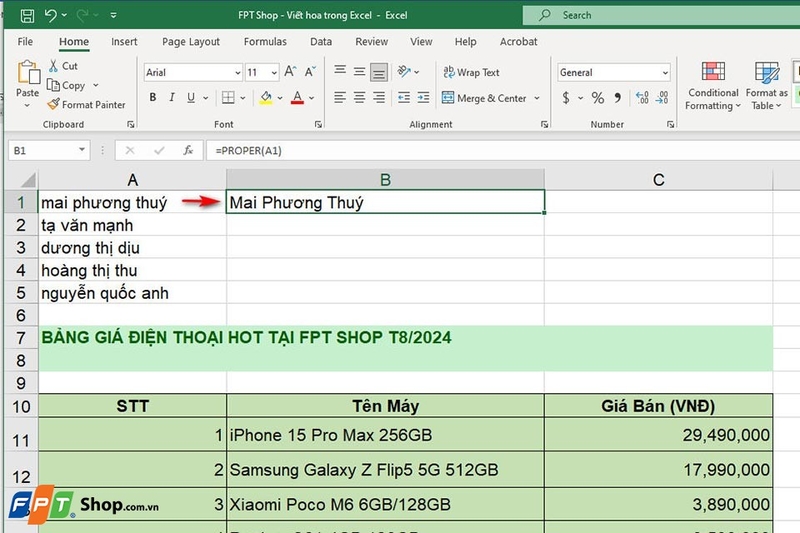Click the Copy button
The width and height of the screenshot is (800, 533).
[x=66, y=85]
